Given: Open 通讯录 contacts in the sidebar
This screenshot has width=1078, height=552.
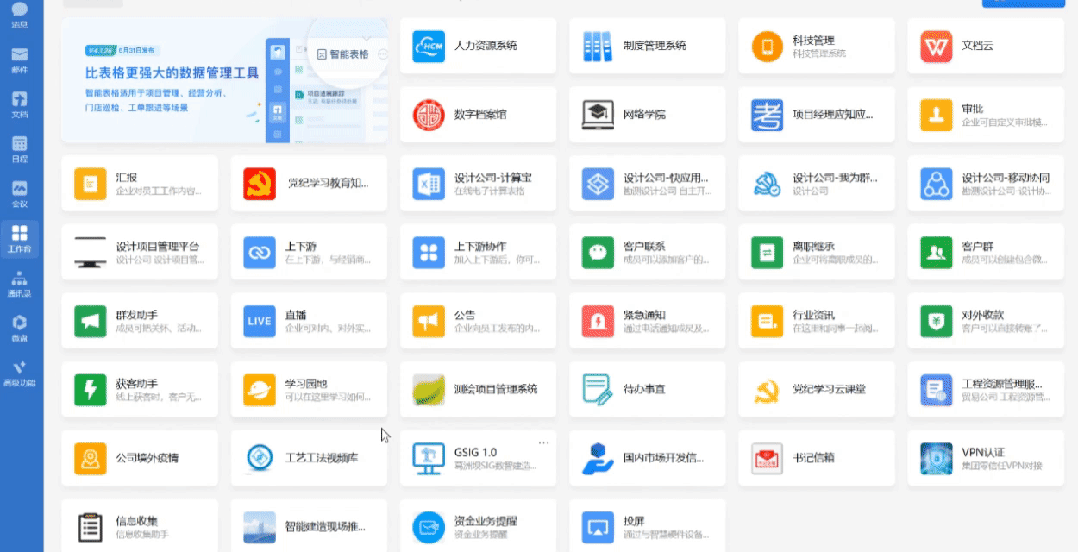Looking at the screenshot, I should (x=20, y=283).
